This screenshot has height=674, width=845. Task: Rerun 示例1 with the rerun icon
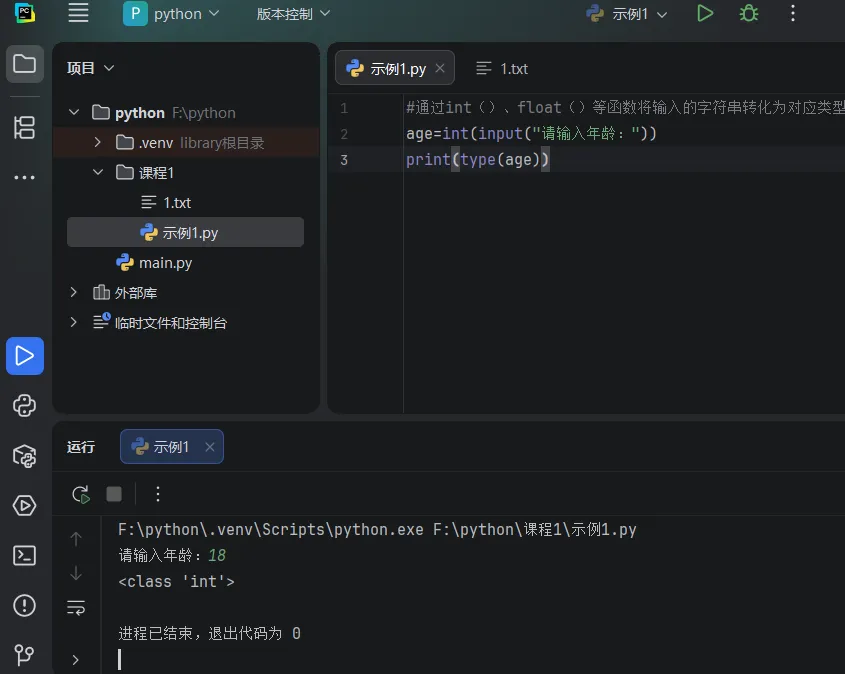click(x=81, y=494)
